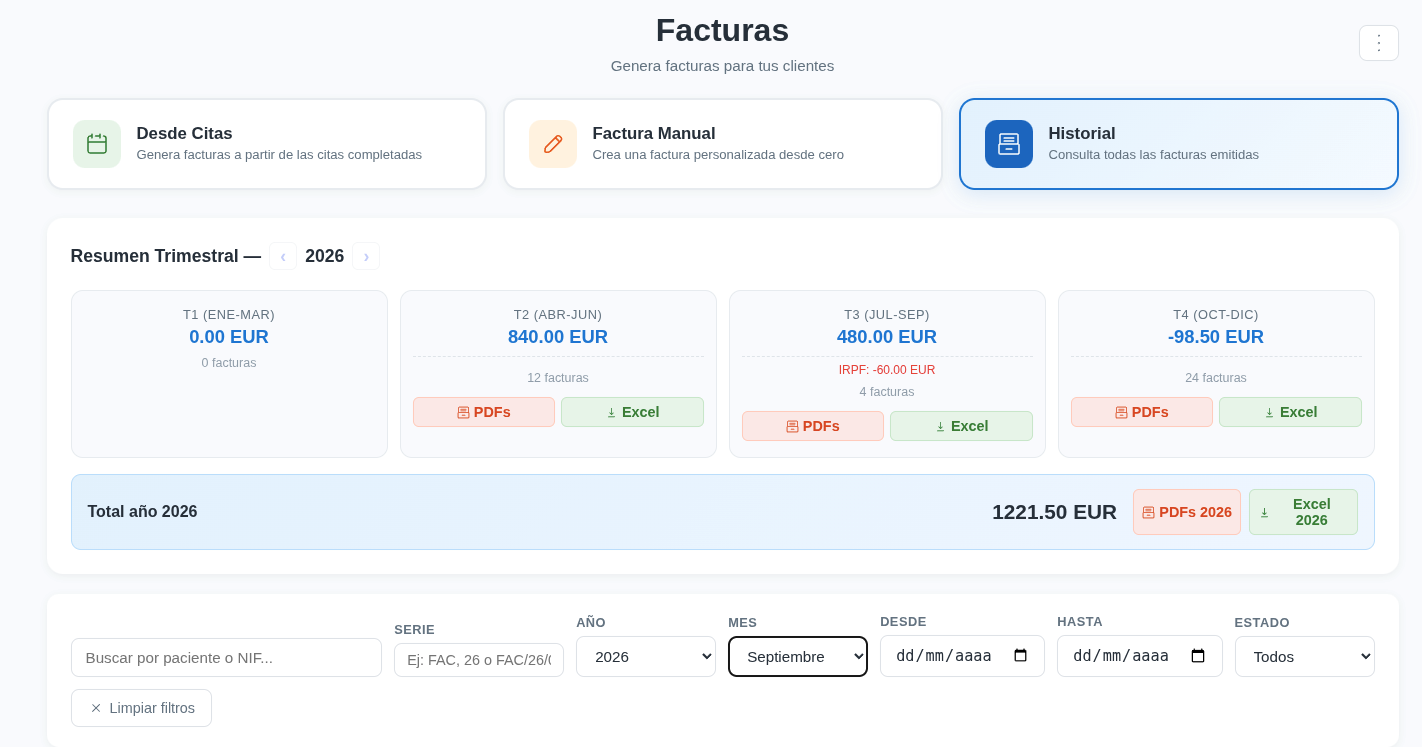The height and width of the screenshot is (747, 1422).
Task: Click the orange pencil icon for Factura Manual
Action: (x=553, y=144)
